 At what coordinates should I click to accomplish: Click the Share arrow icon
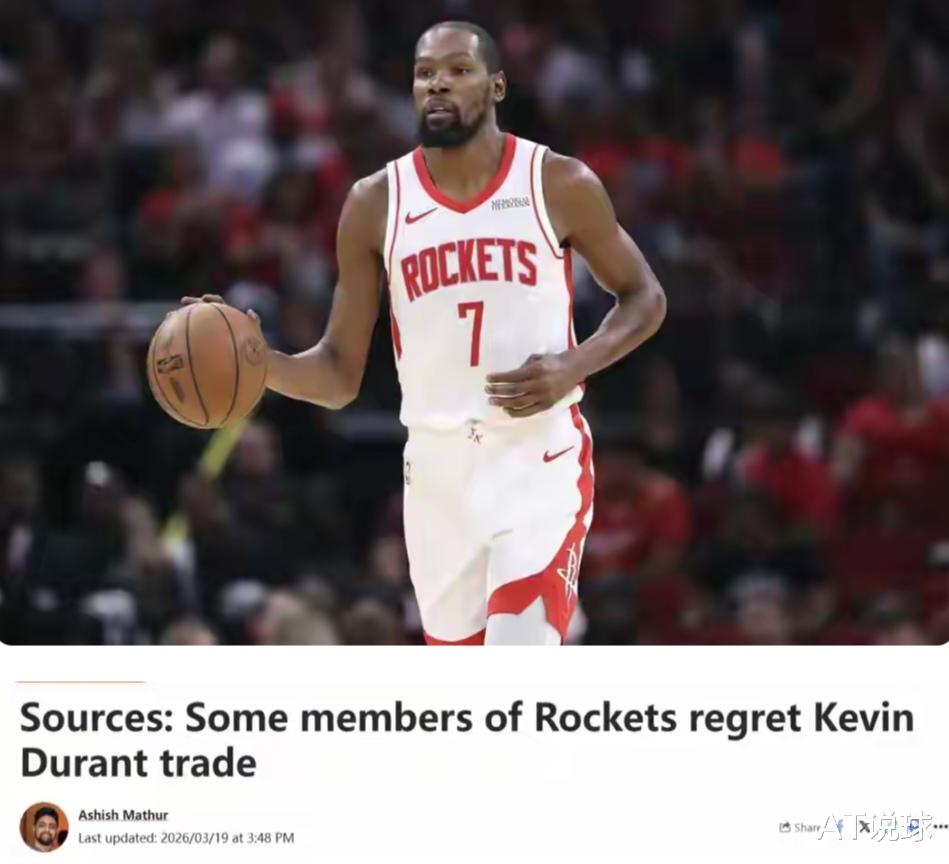pos(785,826)
